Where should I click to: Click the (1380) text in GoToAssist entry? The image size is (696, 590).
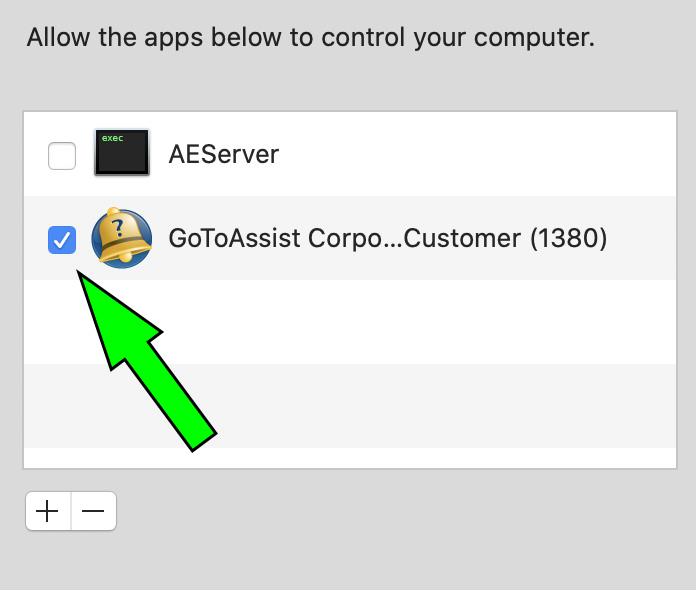click(569, 238)
